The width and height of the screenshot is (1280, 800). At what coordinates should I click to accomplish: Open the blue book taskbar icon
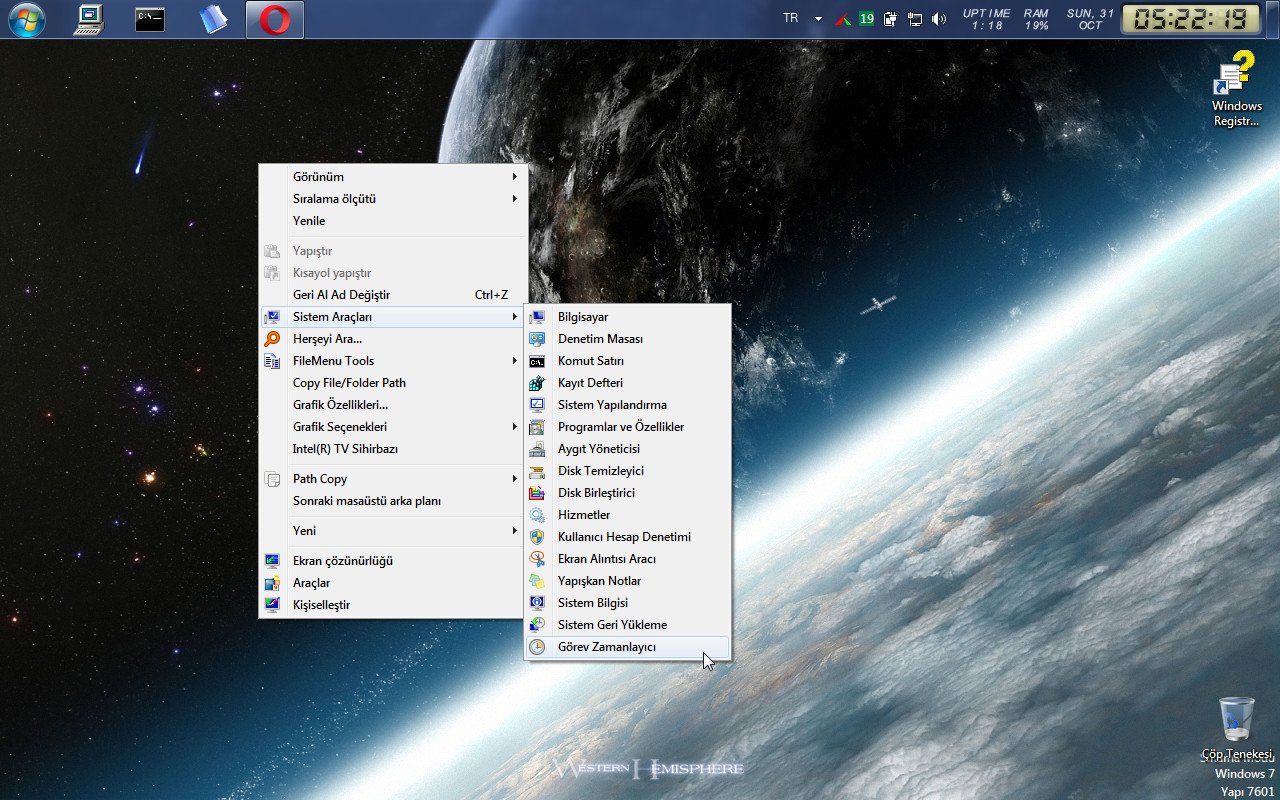click(213, 19)
